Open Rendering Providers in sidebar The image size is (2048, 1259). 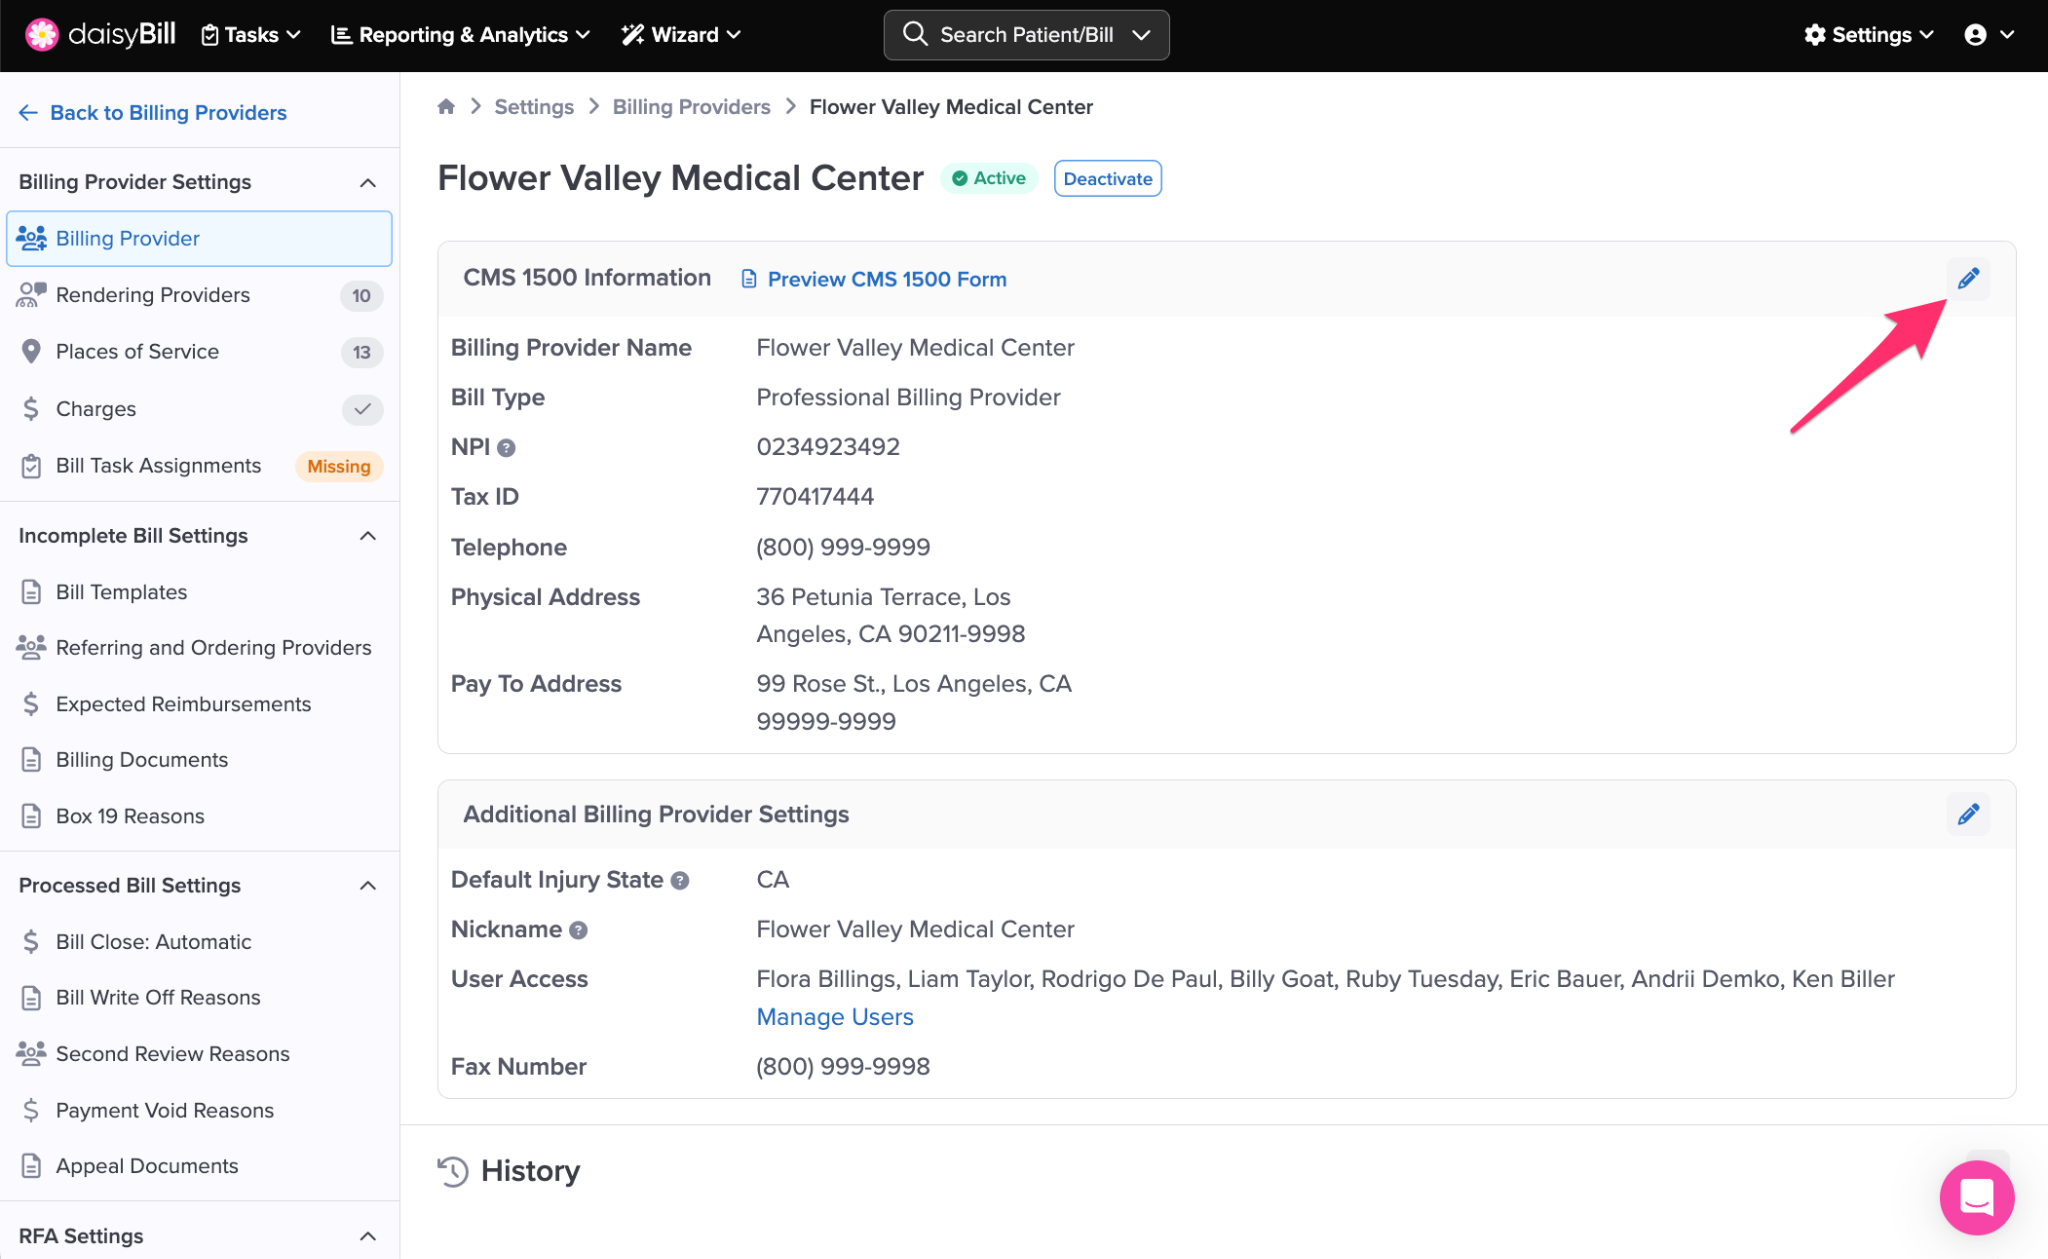[152, 295]
